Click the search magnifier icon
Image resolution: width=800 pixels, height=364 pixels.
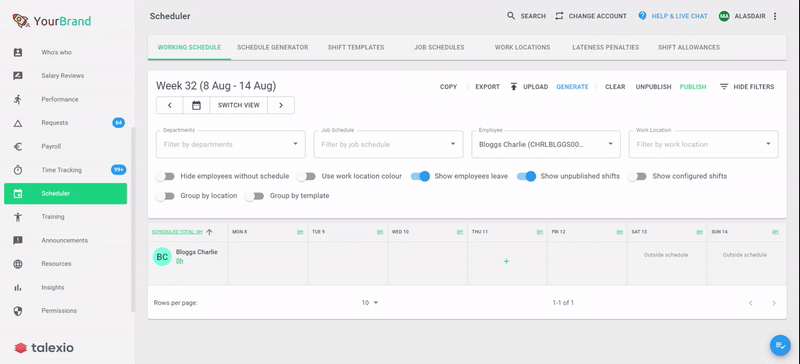[x=511, y=16]
